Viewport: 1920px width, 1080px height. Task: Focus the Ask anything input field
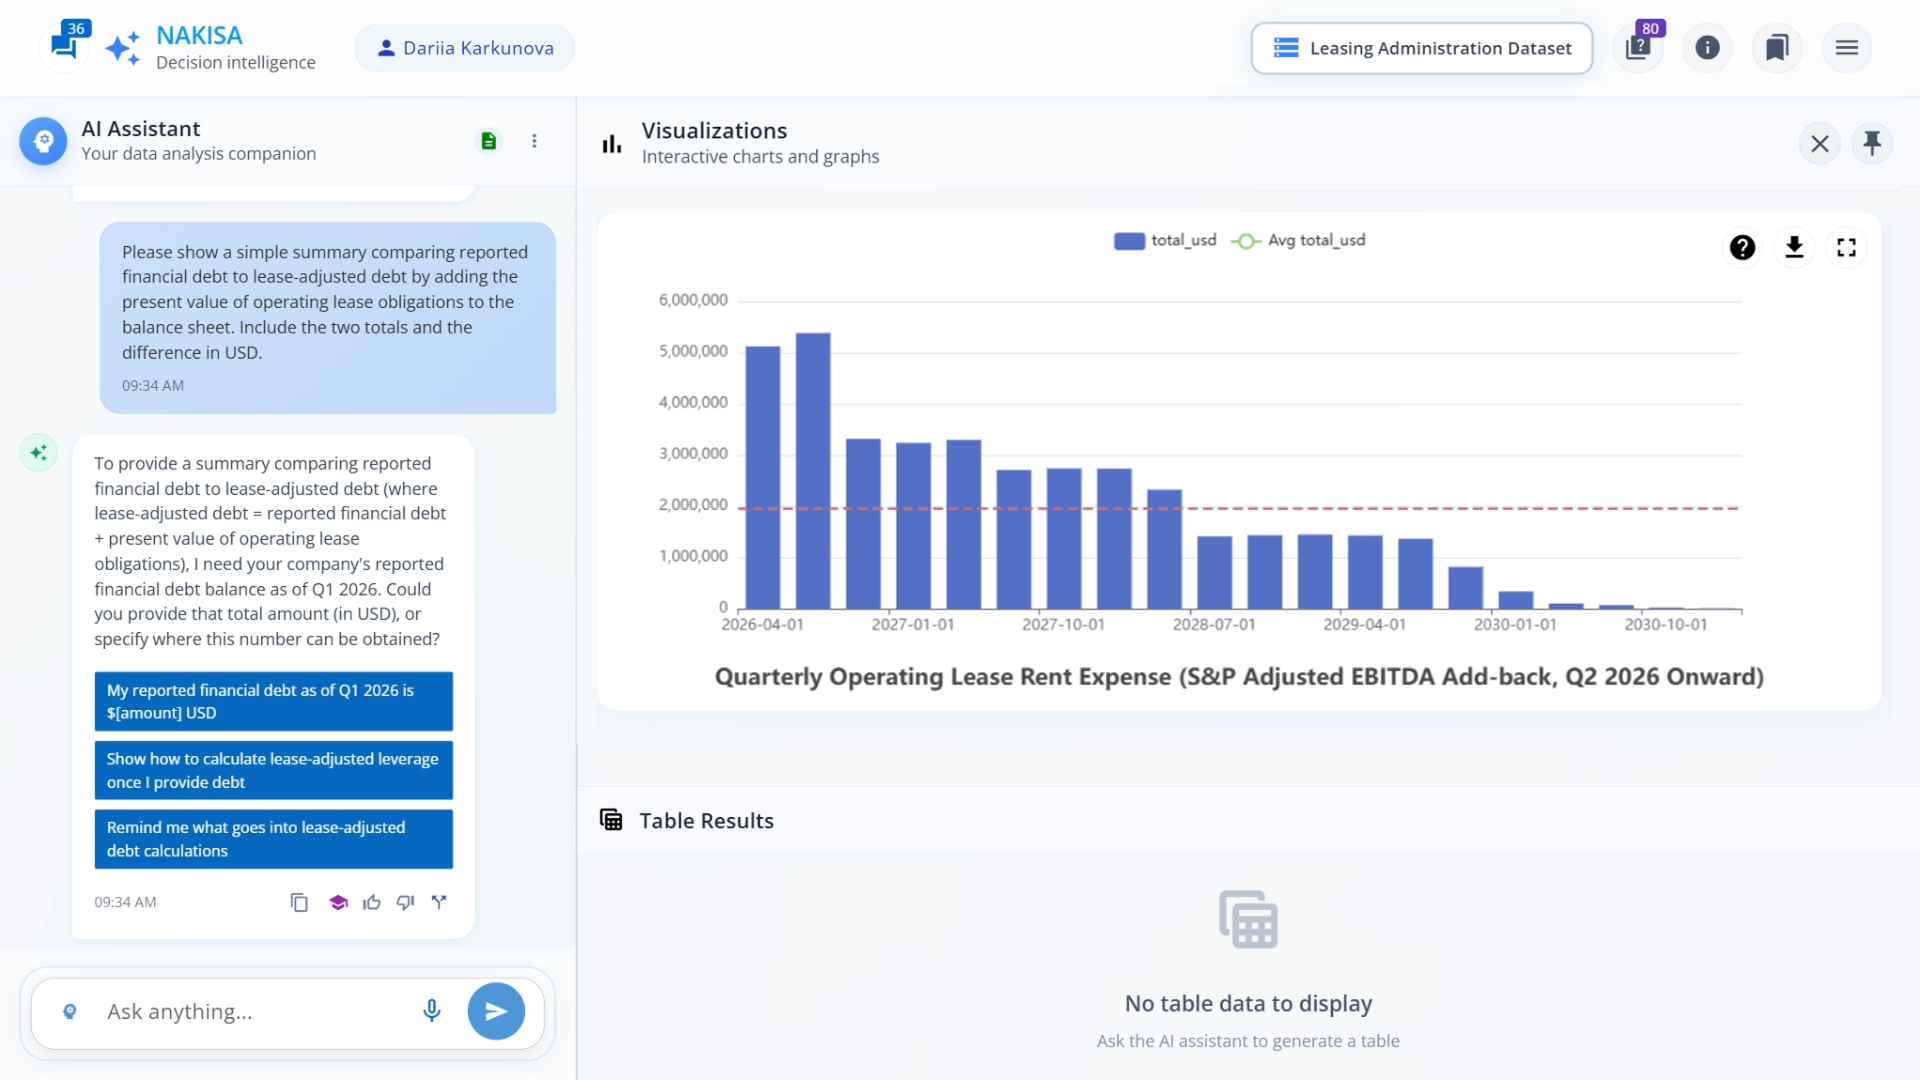pos(255,1011)
